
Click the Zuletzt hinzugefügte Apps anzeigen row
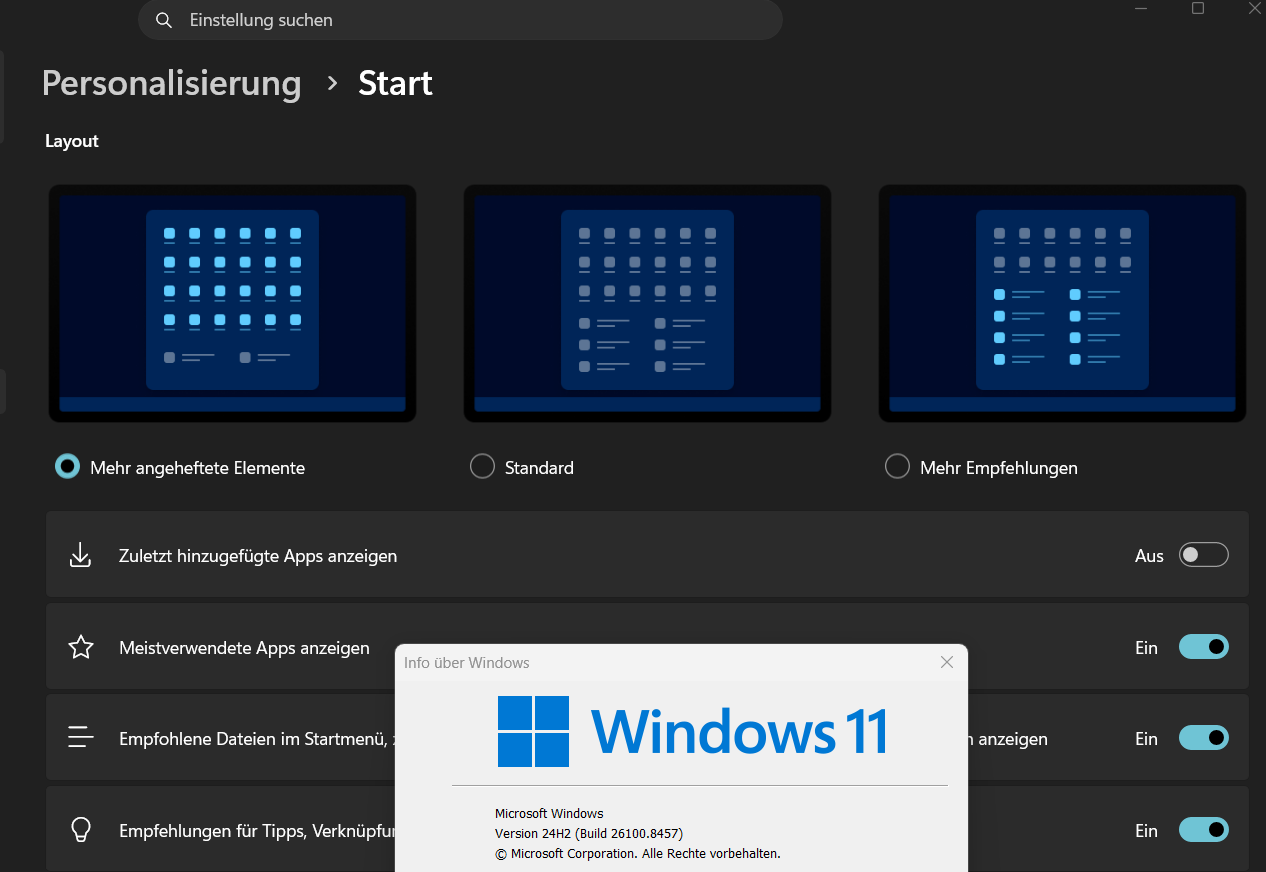pyautogui.click(x=647, y=555)
